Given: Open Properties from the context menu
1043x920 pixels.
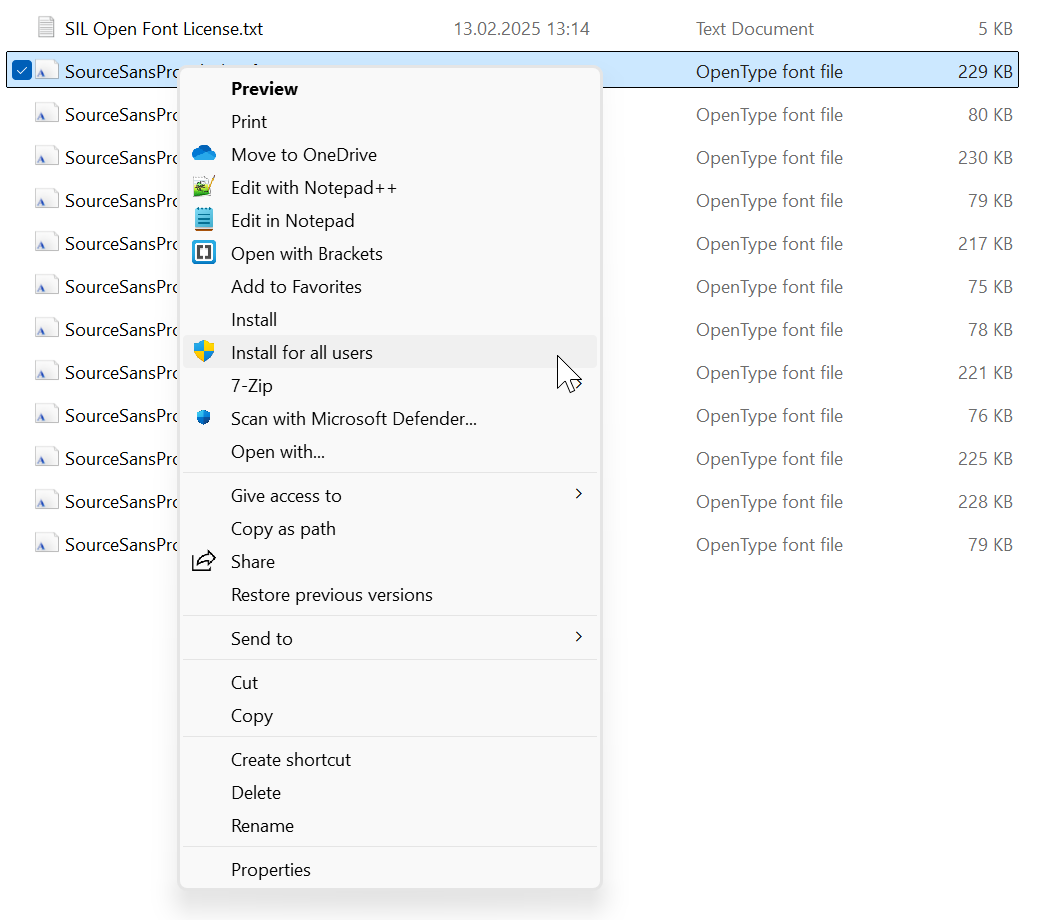Looking at the screenshot, I should pos(390,869).
